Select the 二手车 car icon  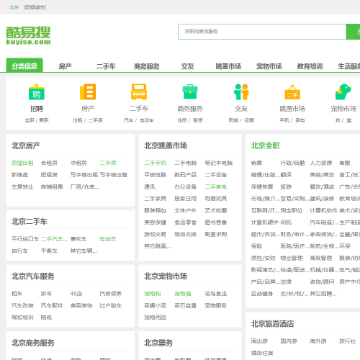[139, 92]
